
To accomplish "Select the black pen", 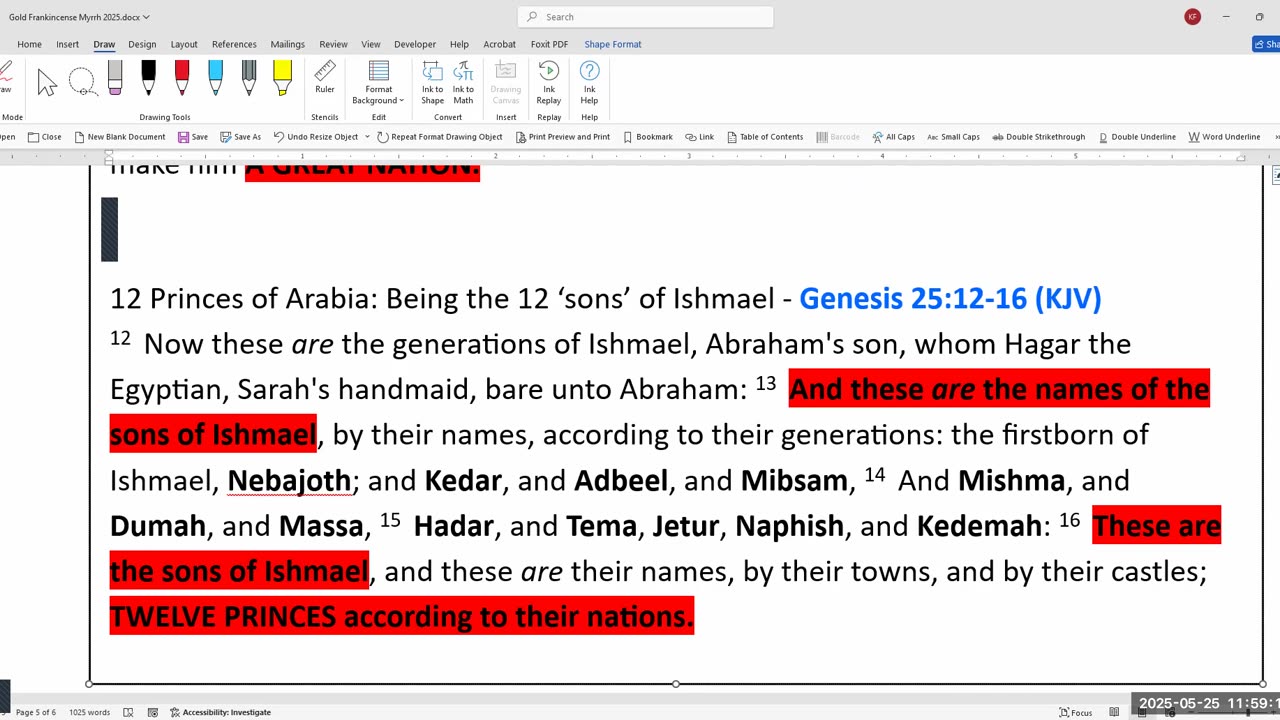I will 148,79.
